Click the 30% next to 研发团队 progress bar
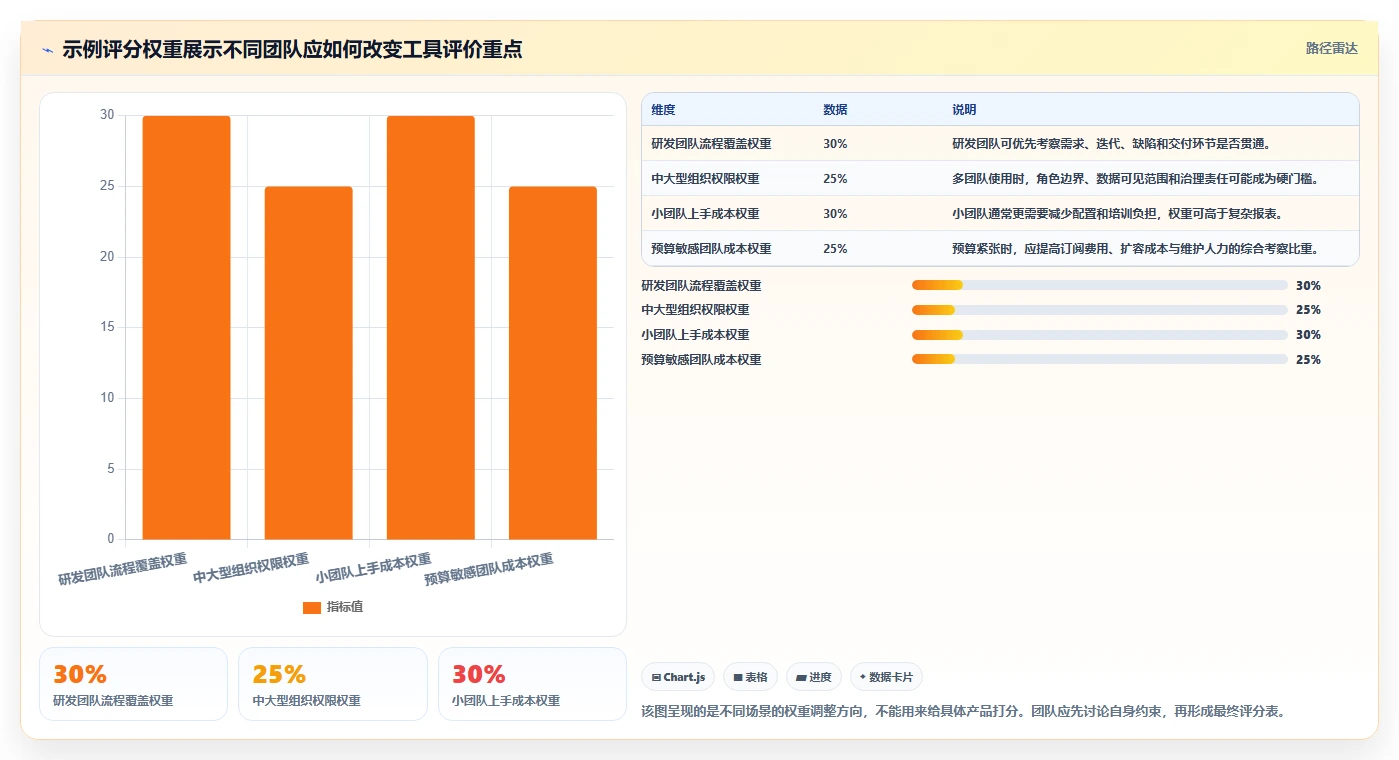Screen dimensions: 1399x760 click(x=1308, y=285)
